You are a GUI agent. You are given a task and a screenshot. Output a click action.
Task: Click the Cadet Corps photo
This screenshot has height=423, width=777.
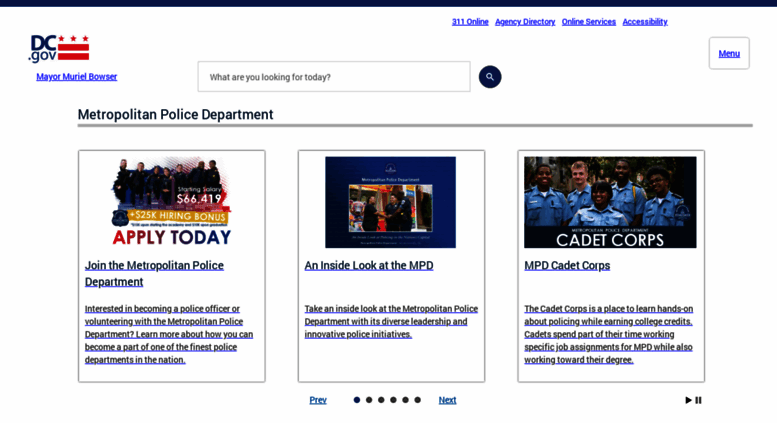(x=610, y=202)
